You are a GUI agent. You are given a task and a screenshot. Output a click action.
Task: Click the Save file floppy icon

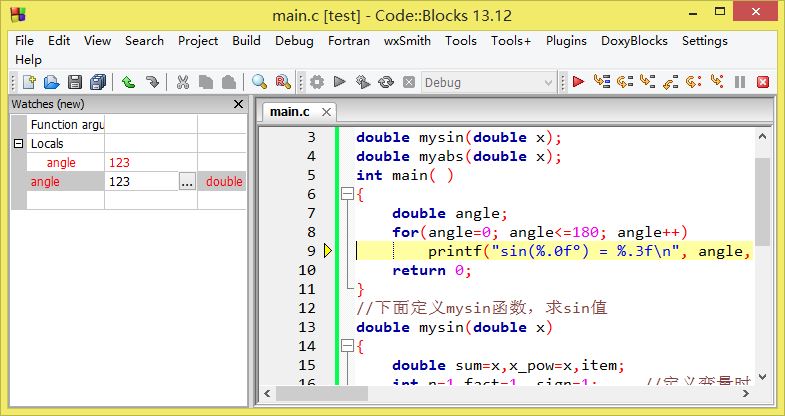[75, 82]
